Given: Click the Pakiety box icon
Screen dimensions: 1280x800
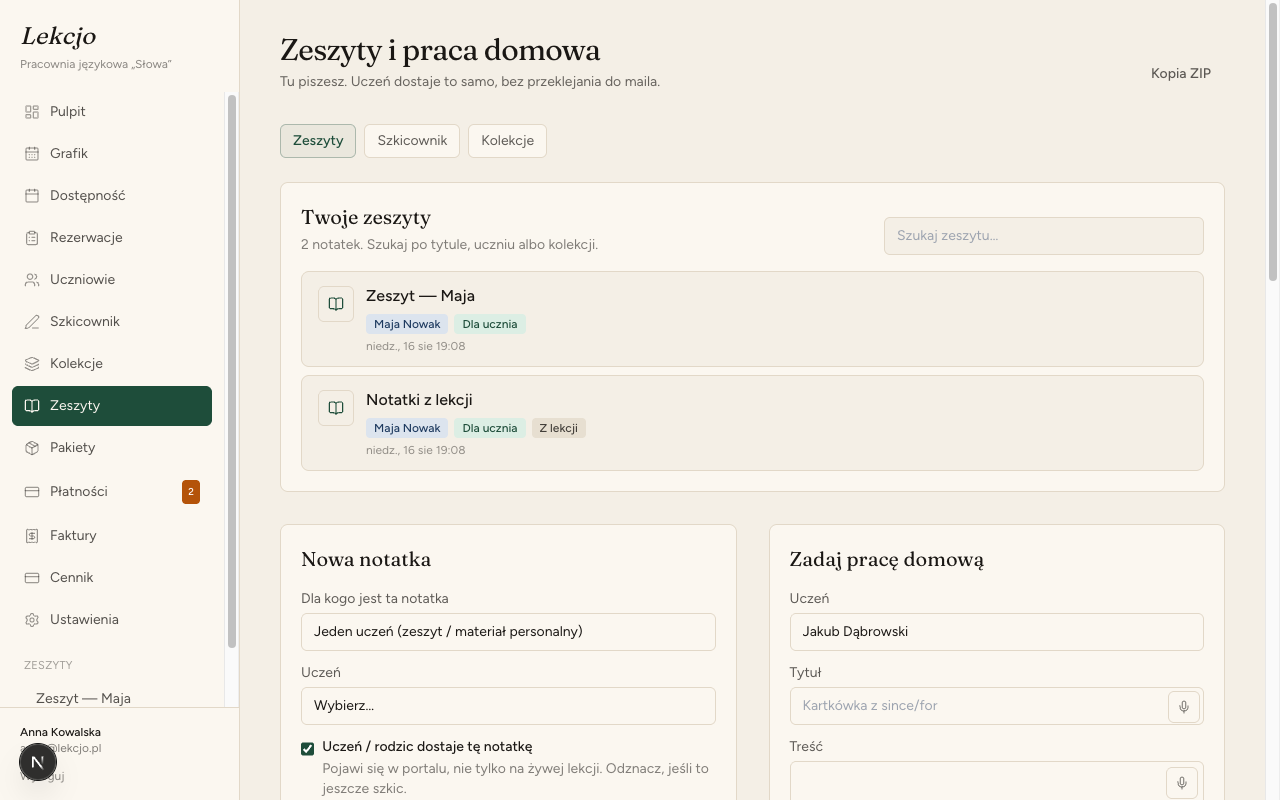Looking at the screenshot, I should pos(32,448).
